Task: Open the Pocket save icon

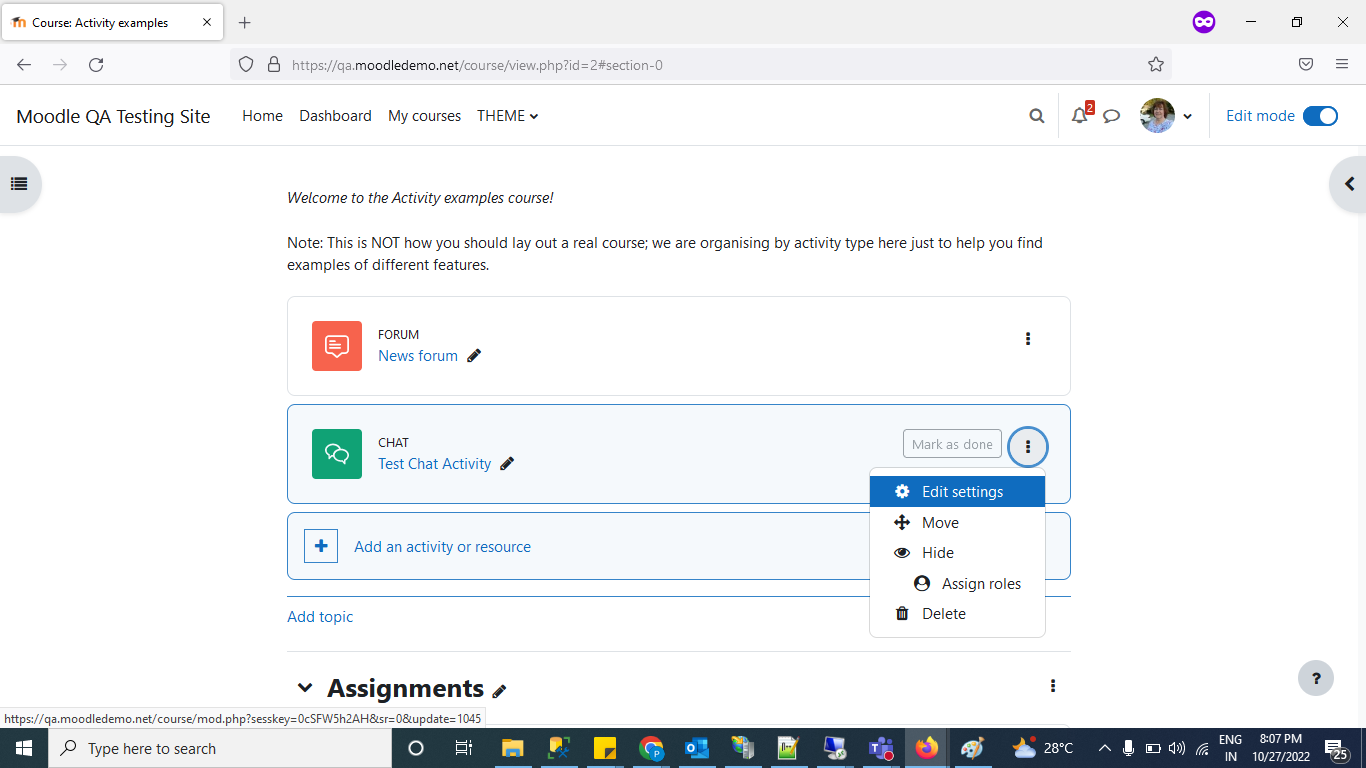Action: click(x=1306, y=65)
